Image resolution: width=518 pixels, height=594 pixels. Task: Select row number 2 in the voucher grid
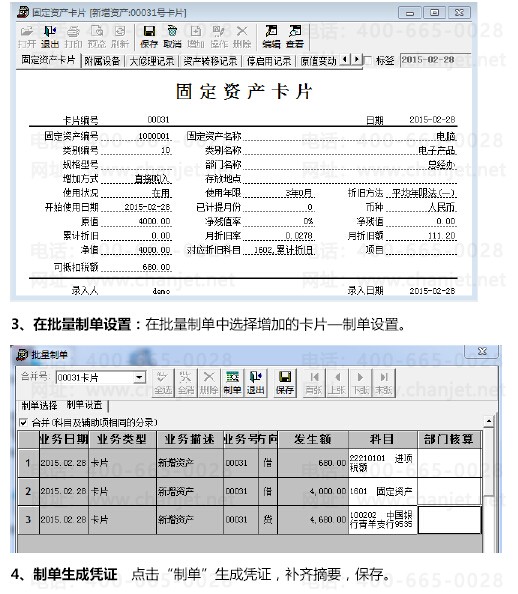28,491
